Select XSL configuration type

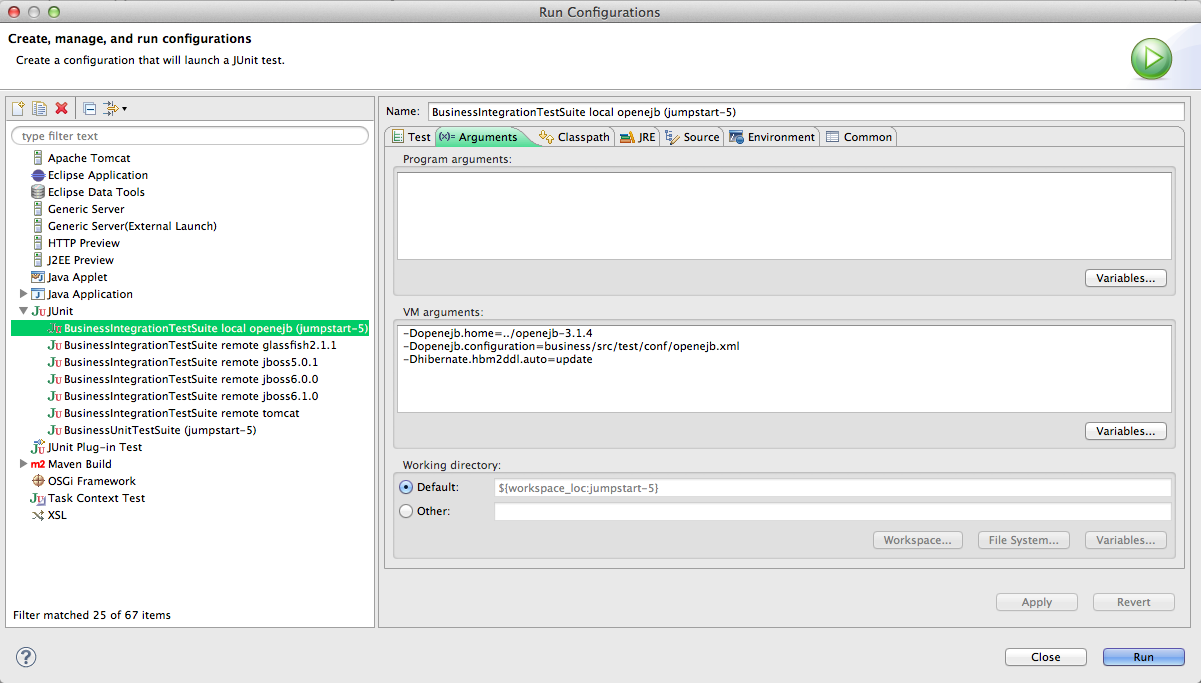[57, 515]
